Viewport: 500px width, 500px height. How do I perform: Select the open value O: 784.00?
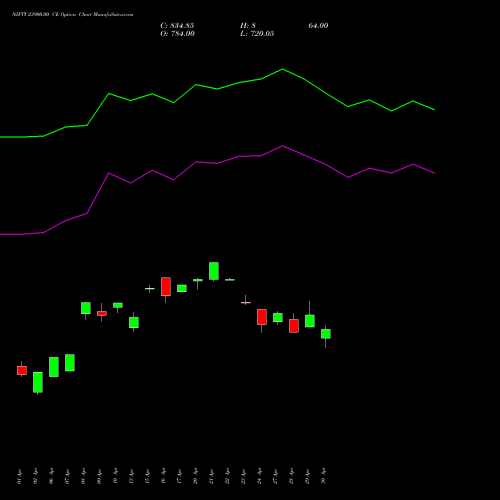tap(177, 34)
